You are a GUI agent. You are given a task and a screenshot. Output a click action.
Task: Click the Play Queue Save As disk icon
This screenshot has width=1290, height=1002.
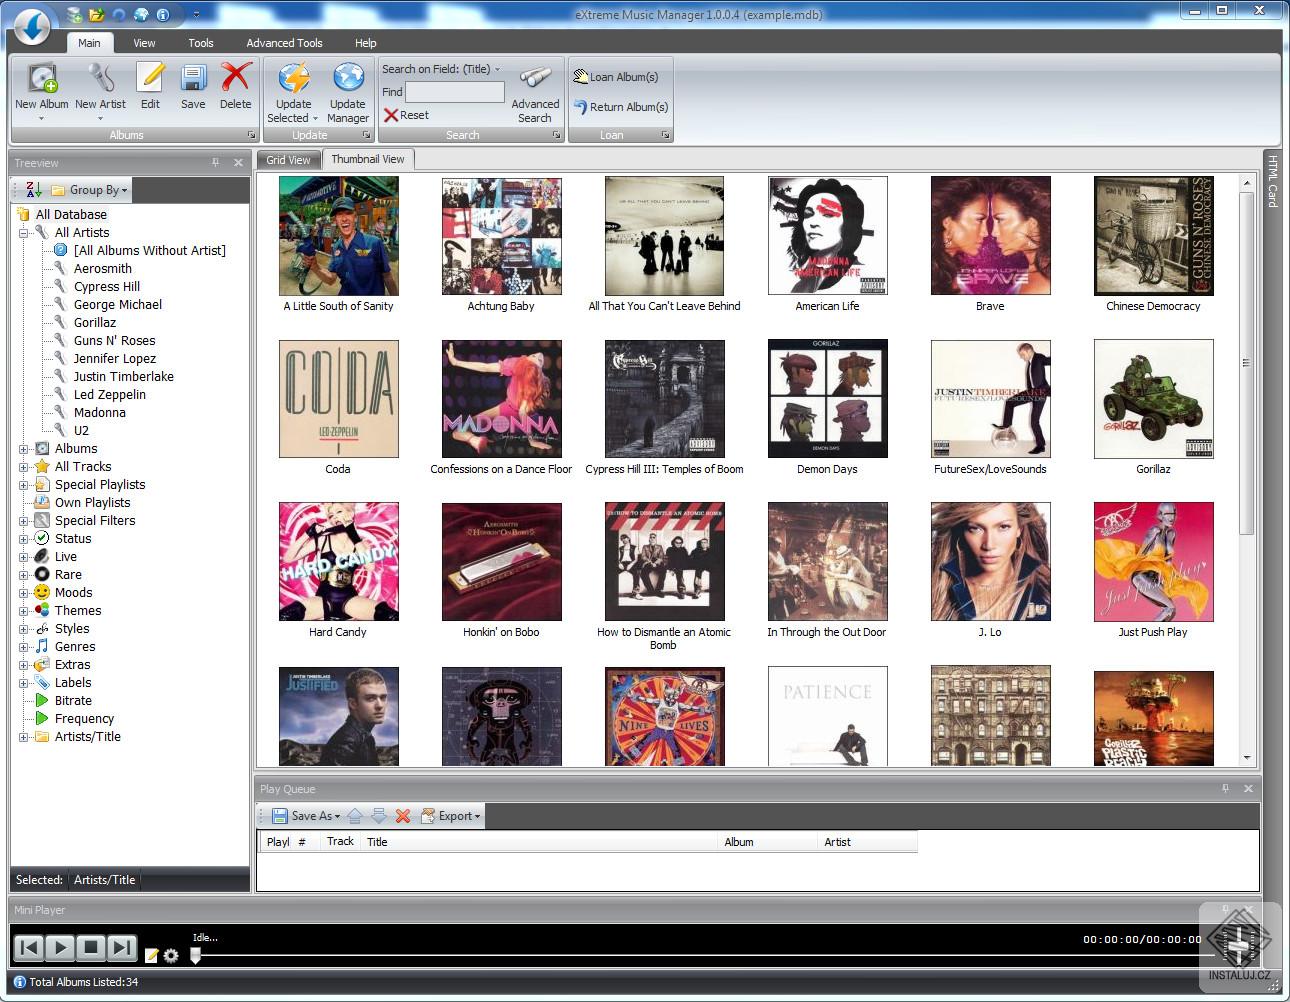click(x=280, y=816)
